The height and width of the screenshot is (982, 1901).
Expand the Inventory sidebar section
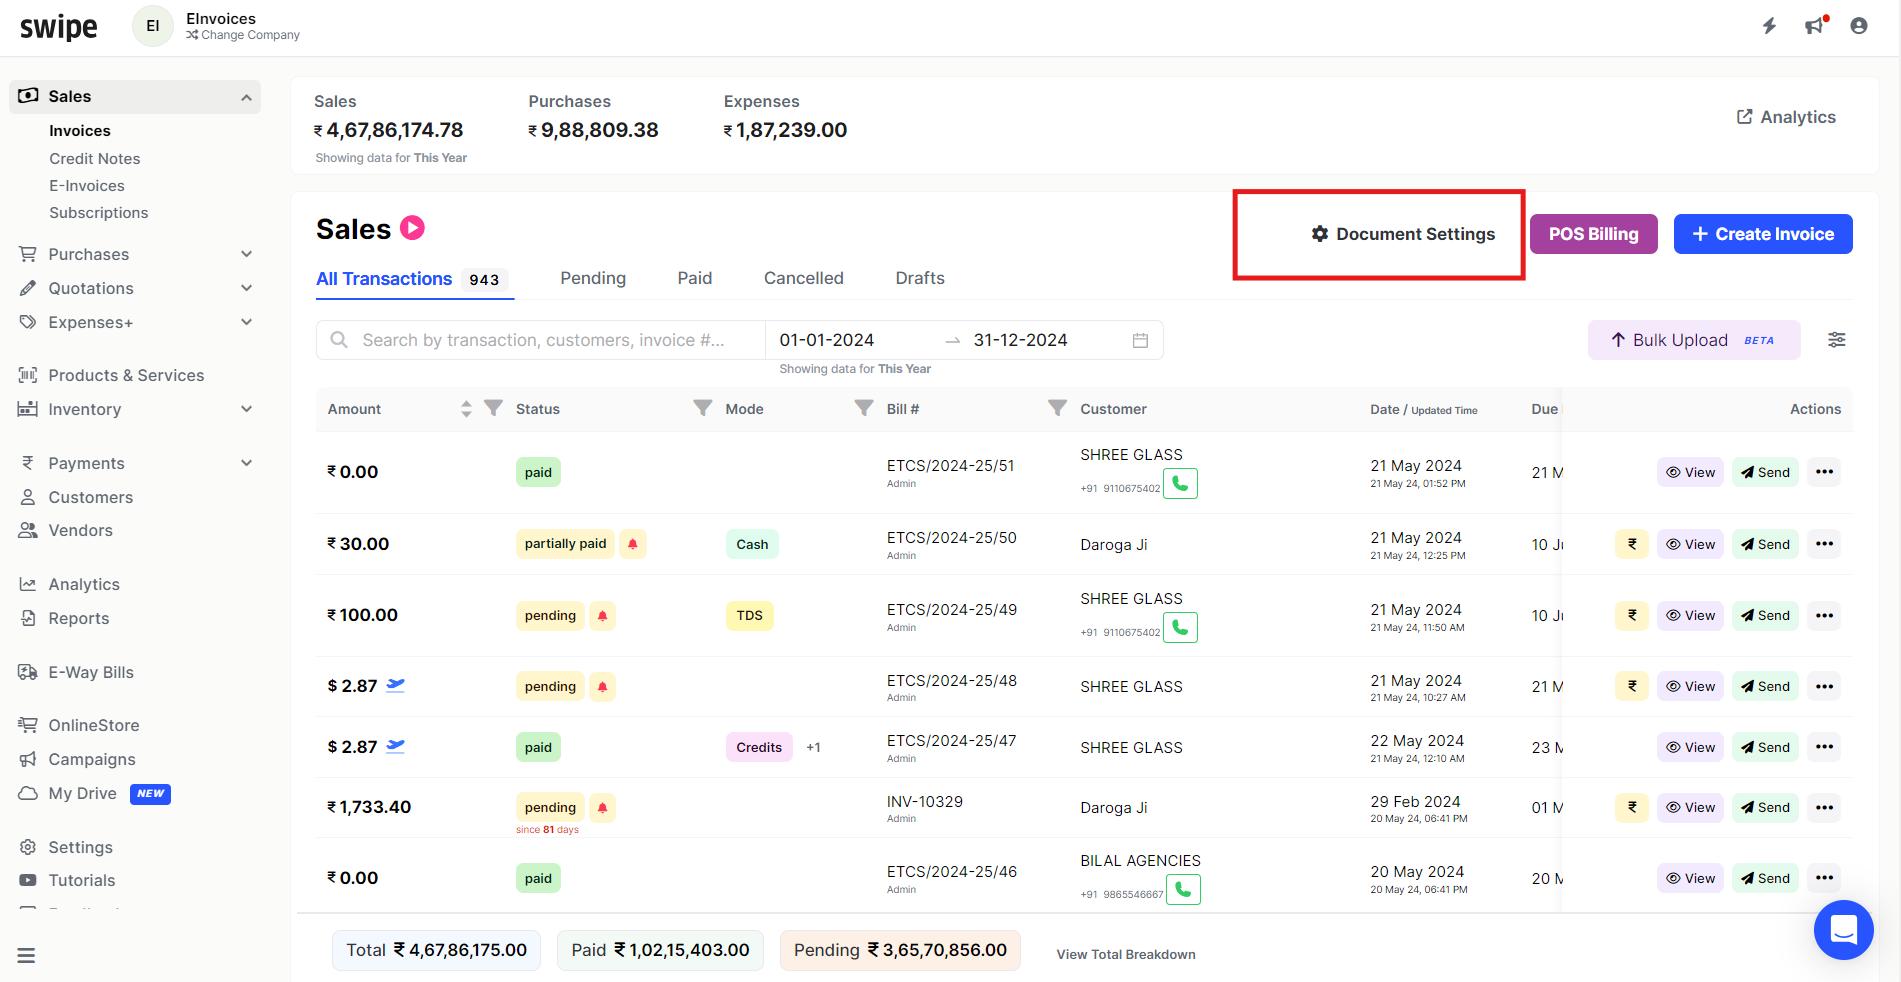(246, 409)
